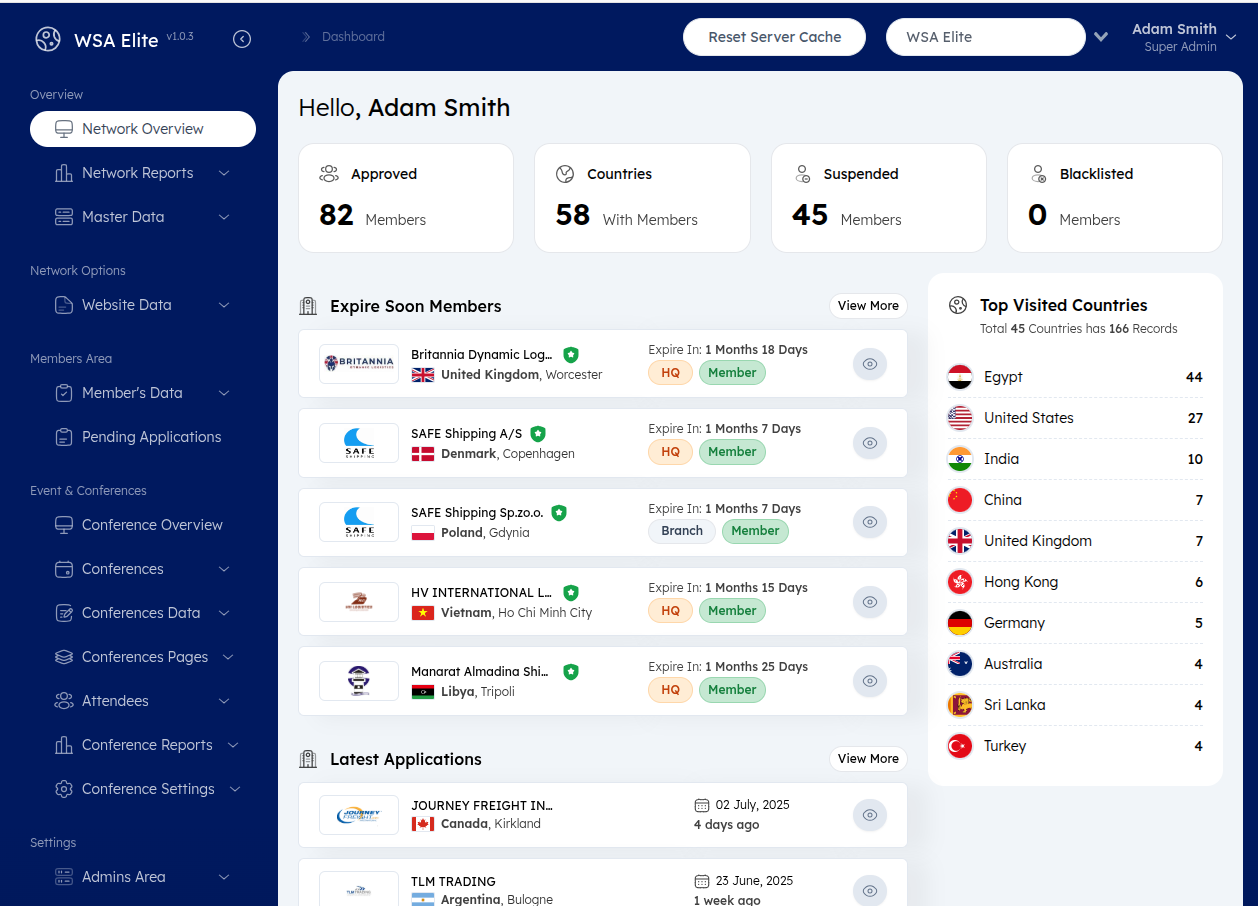View SAFE Shipping A/S member via eye icon
1258x910 pixels.
click(x=870, y=443)
